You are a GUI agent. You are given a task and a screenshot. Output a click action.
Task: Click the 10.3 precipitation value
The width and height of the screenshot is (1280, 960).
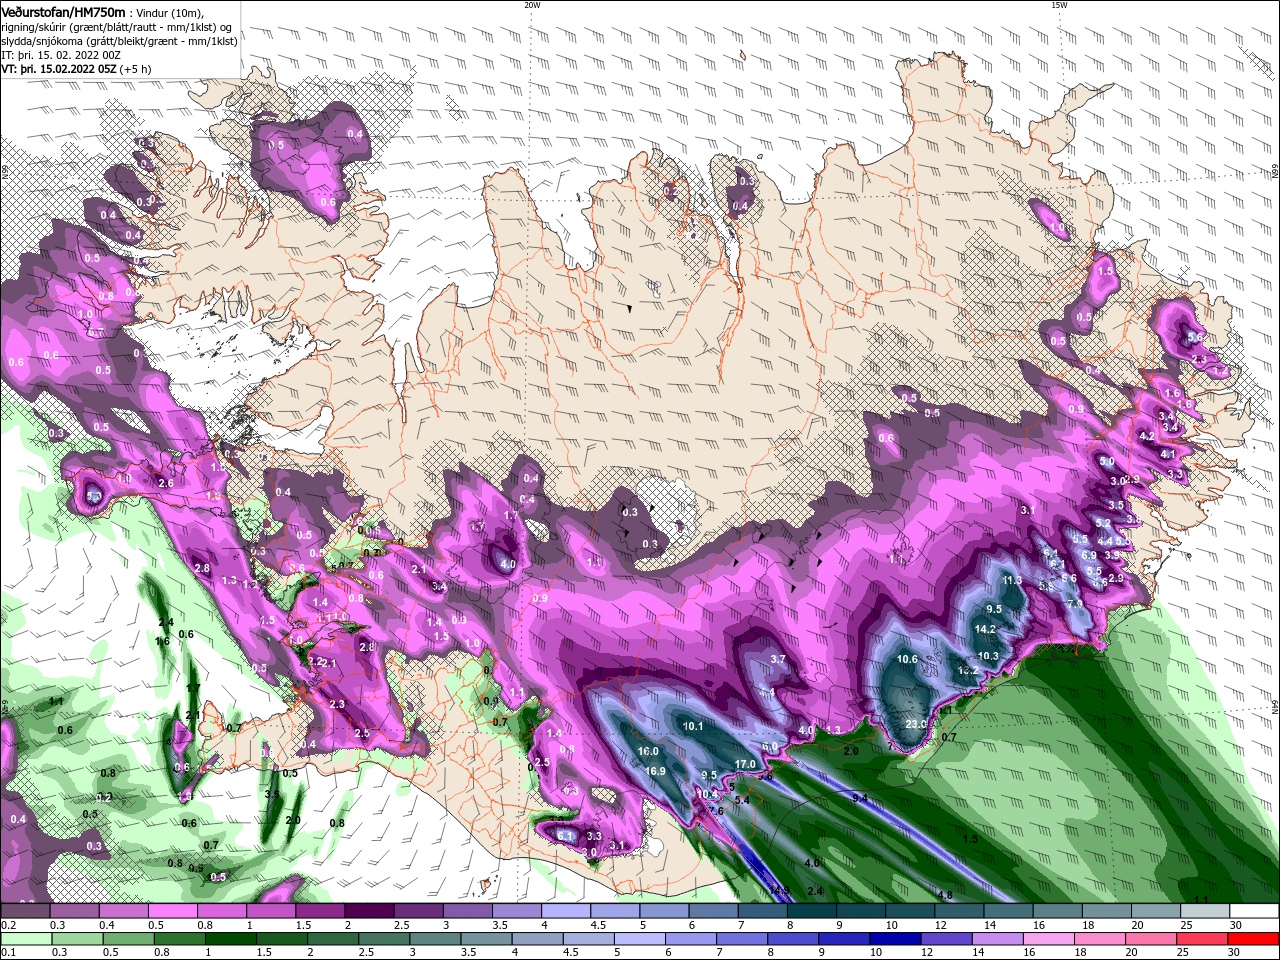coord(988,656)
